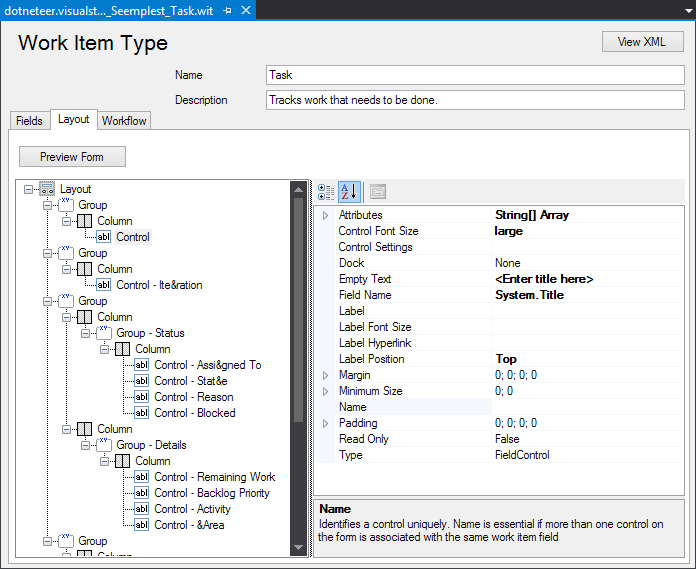Select the Control Font Size property row
696x569 pixels.
499,231
